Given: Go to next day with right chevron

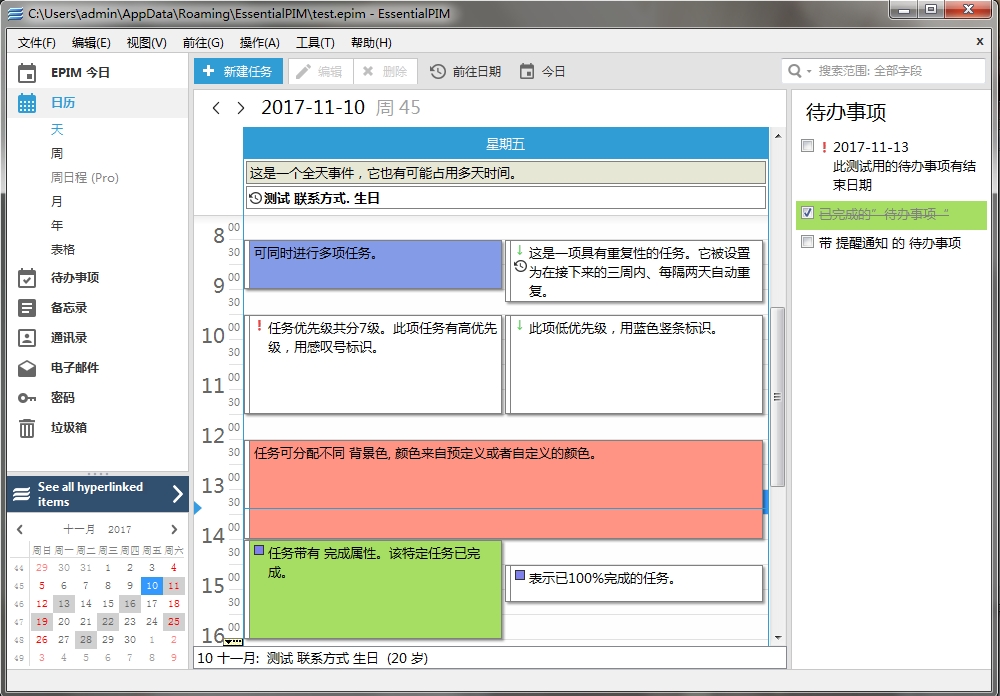Looking at the screenshot, I should [x=240, y=108].
